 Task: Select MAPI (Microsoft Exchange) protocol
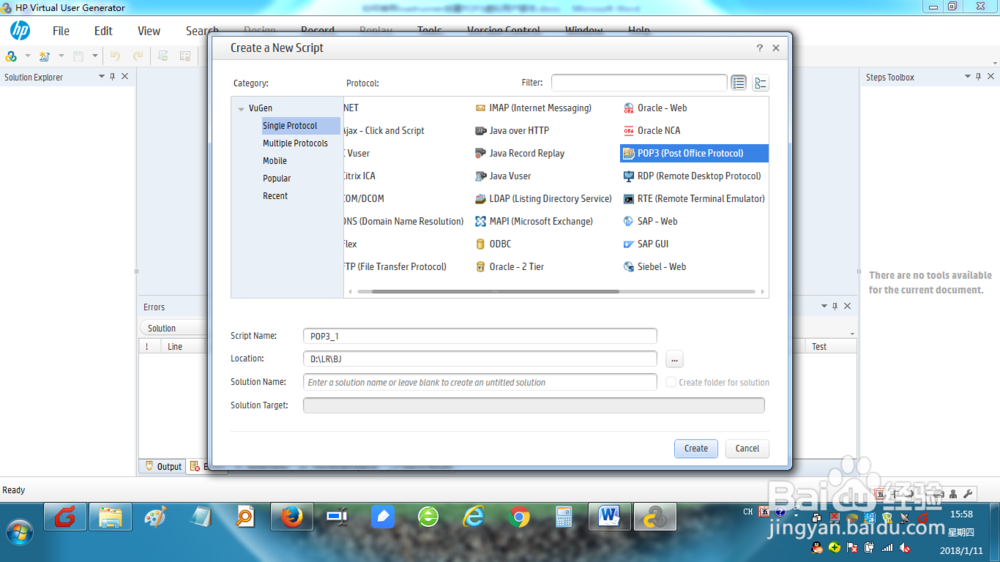point(534,221)
